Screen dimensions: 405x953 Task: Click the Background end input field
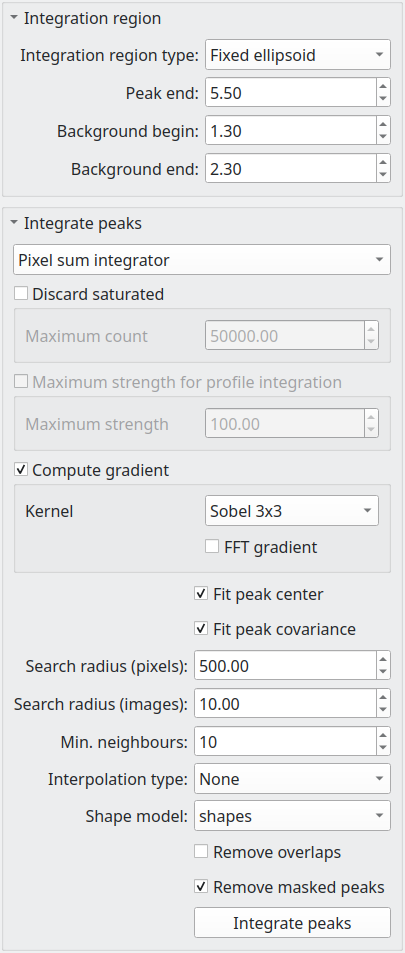pyautogui.click(x=291, y=168)
